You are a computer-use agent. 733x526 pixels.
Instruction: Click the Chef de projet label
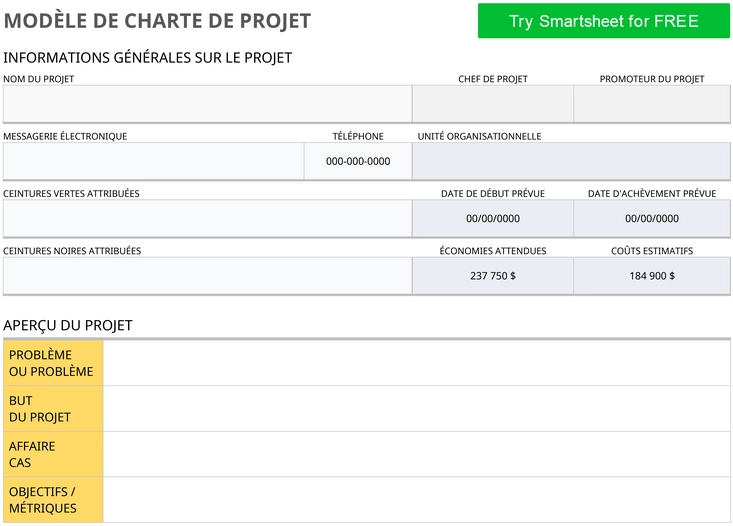(x=493, y=79)
